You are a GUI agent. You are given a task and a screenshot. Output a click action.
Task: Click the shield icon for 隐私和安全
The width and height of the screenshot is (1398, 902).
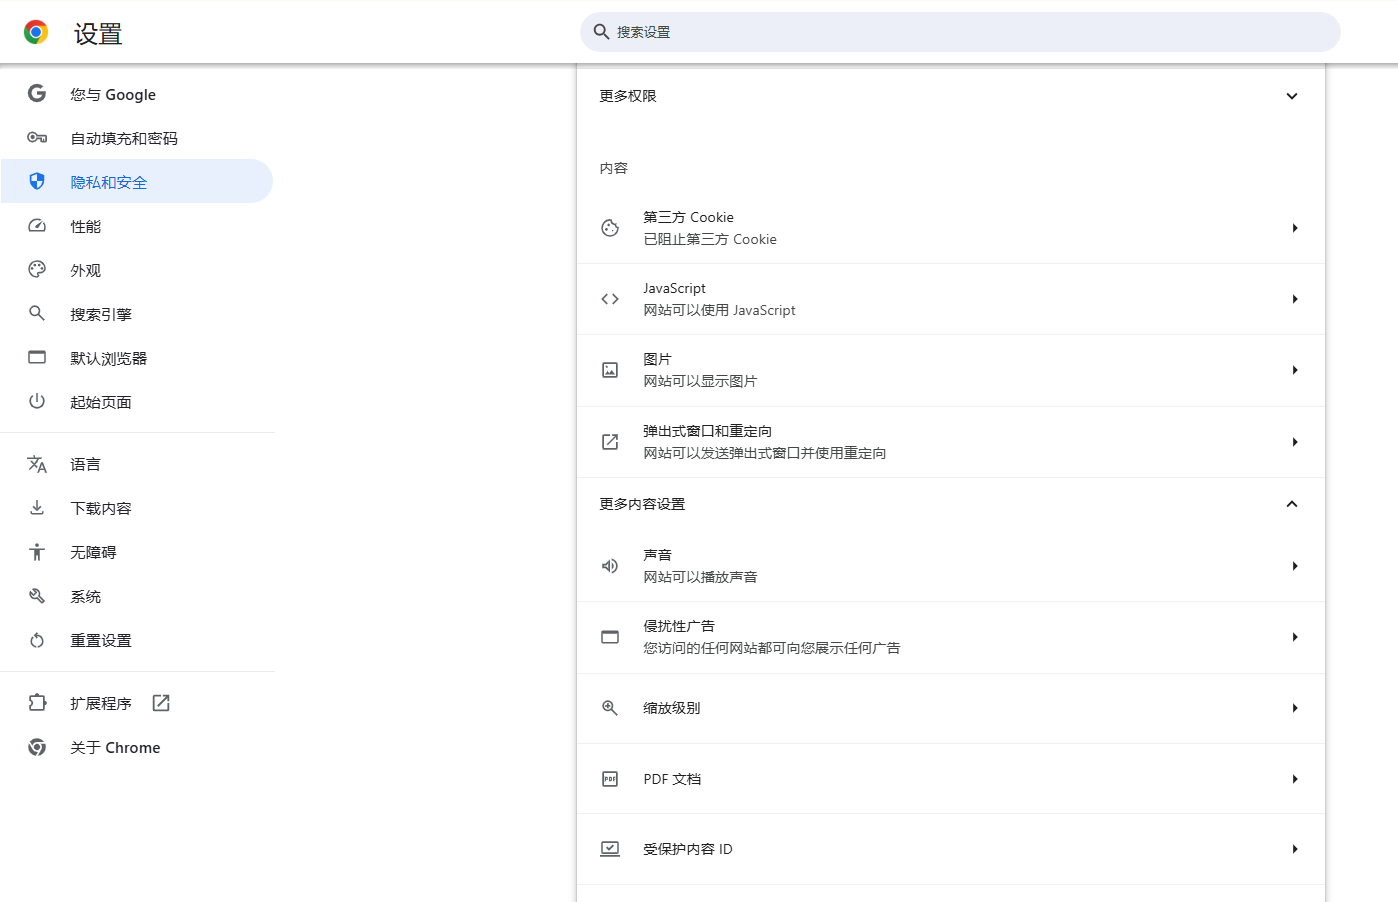37,181
